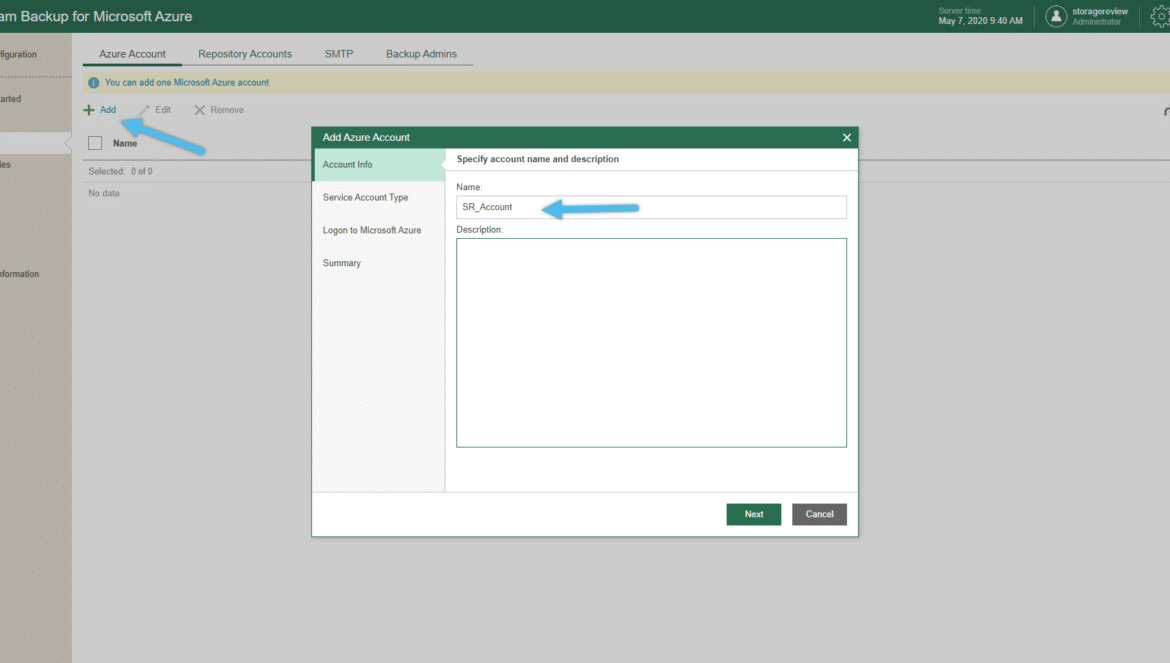The image size is (1170, 663).
Task: Click the Backup for Microsoft Azure title
Action: (x=96, y=16)
